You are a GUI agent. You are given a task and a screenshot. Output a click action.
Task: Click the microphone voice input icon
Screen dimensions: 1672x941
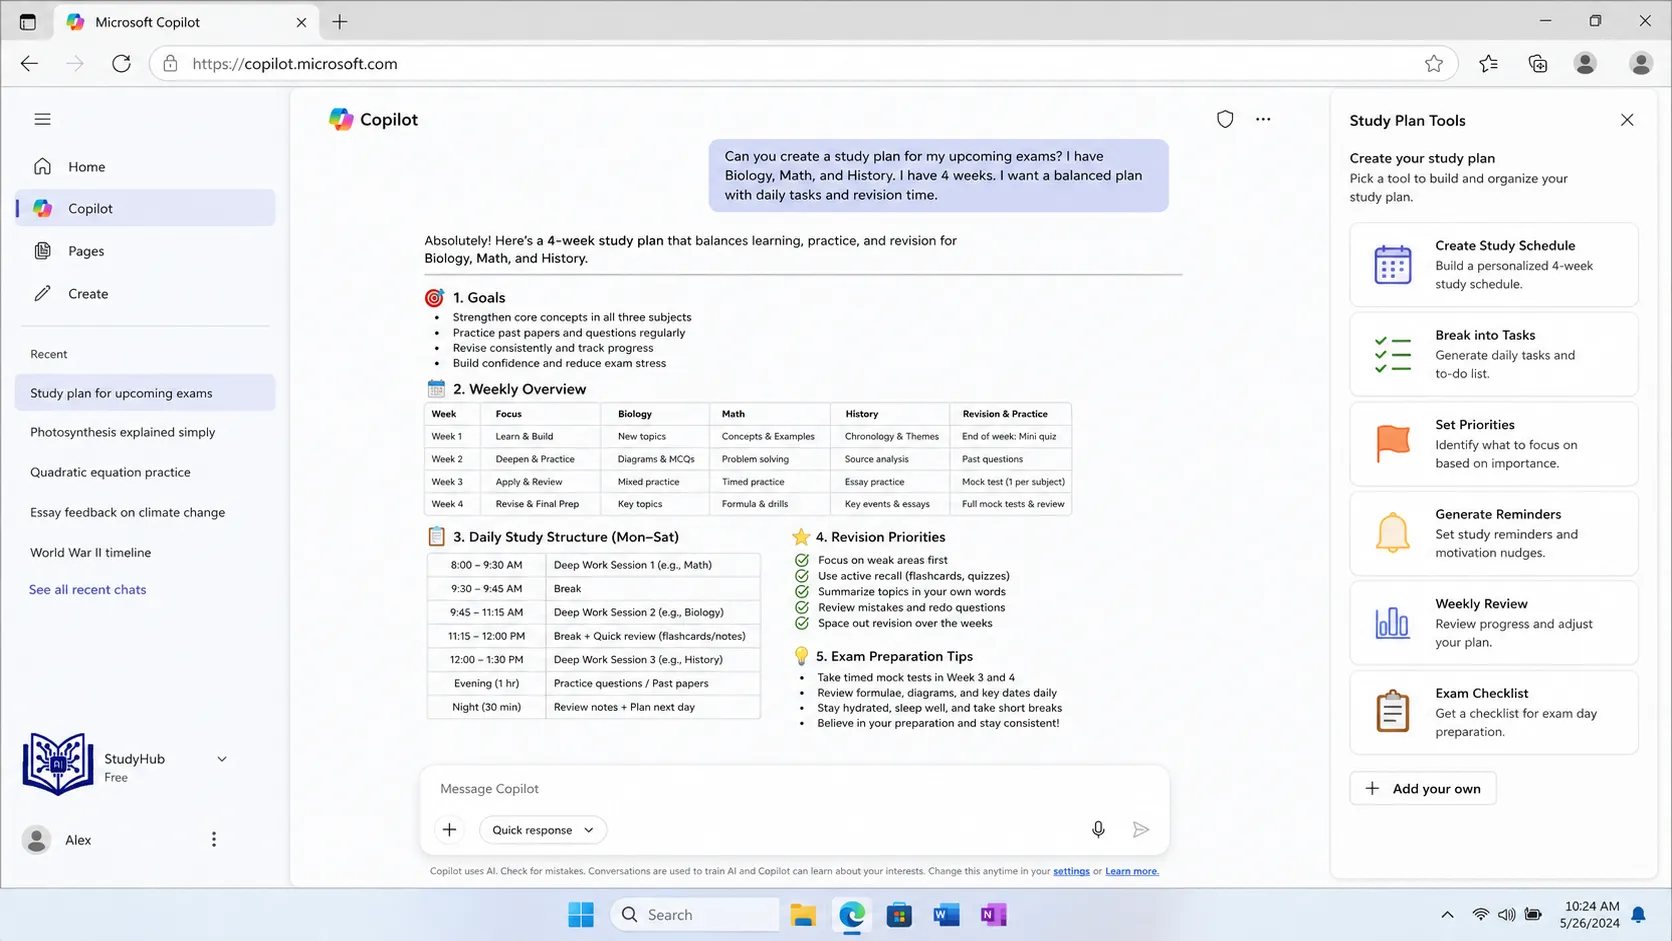pyautogui.click(x=1098, y=829)
